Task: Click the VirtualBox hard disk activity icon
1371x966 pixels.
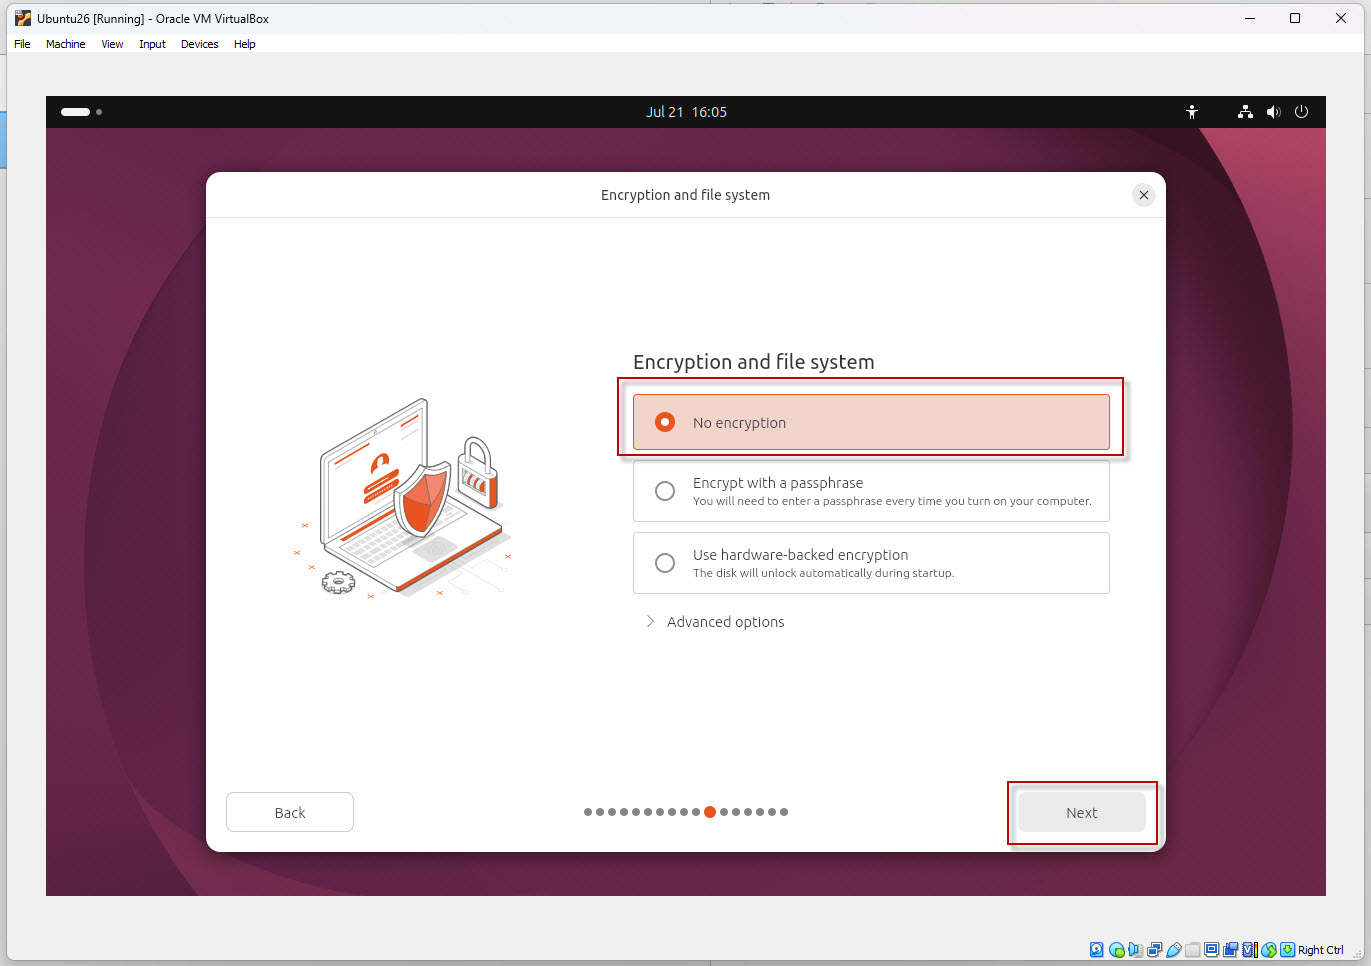Action: point(1096,950)
